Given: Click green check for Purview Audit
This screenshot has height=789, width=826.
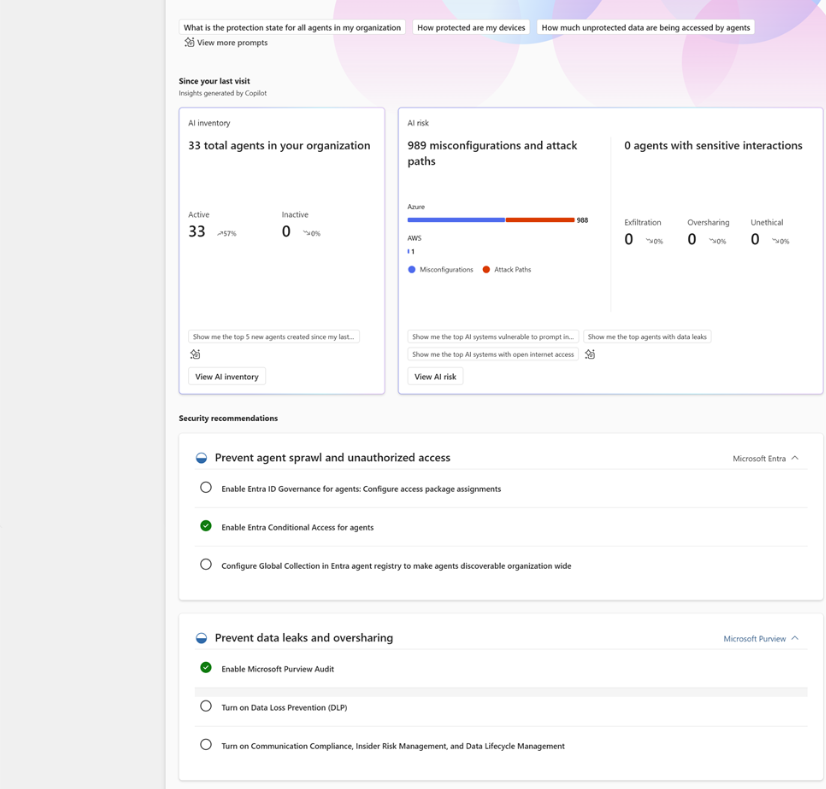Looking at the screenshot, I should (x=206, y=667).
